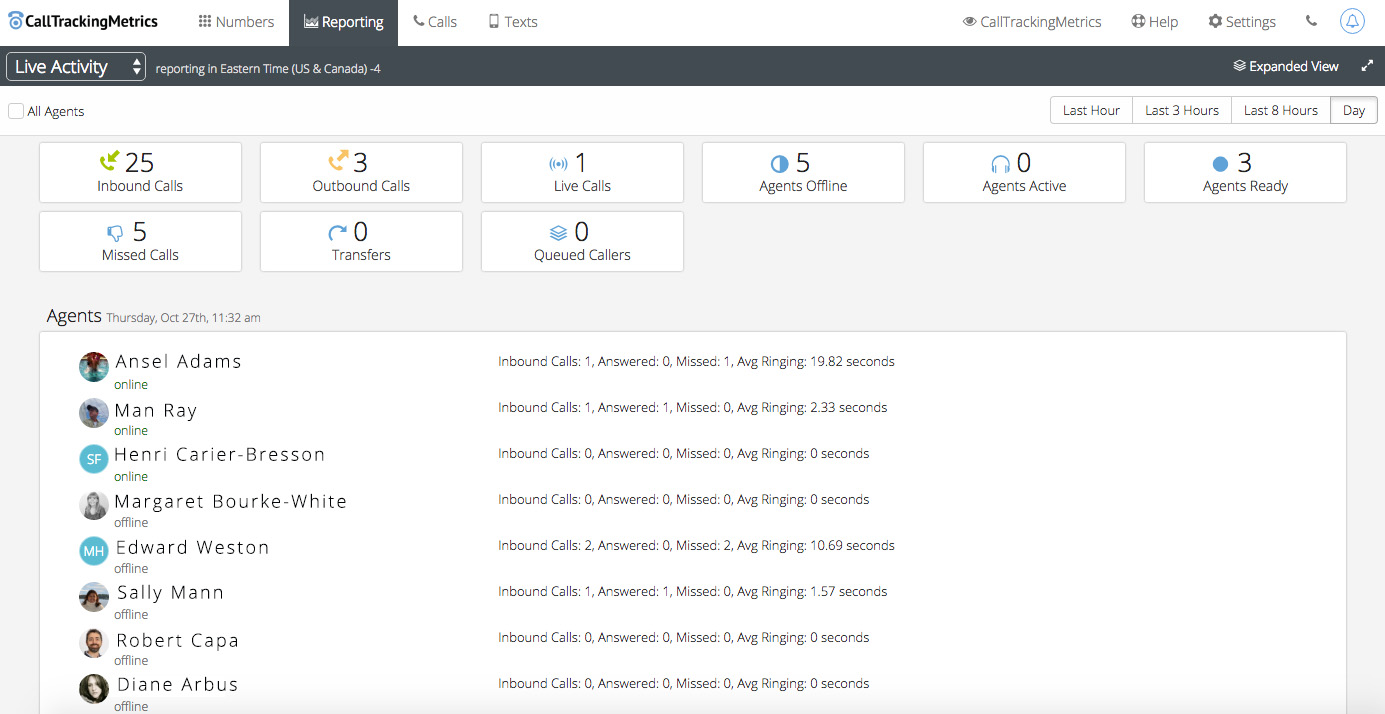Viewport: 1385px width, 714px height.
Task: Click the Agents Active headset icon
Action: (x=1000, y=164)
